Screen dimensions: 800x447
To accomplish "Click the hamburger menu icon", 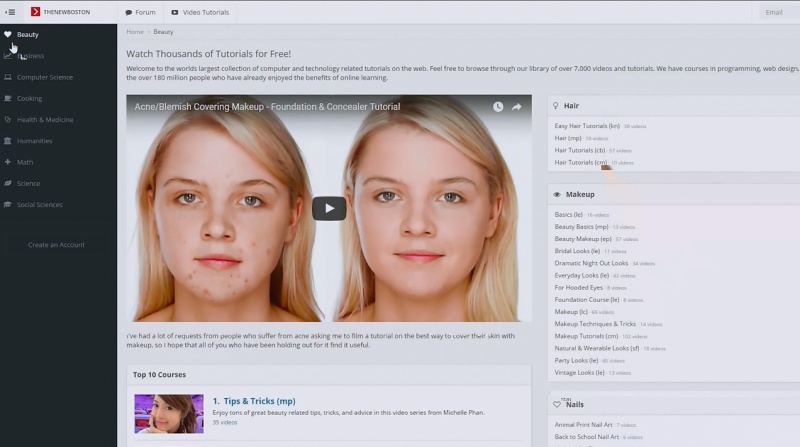I will [x=11, y=12].
